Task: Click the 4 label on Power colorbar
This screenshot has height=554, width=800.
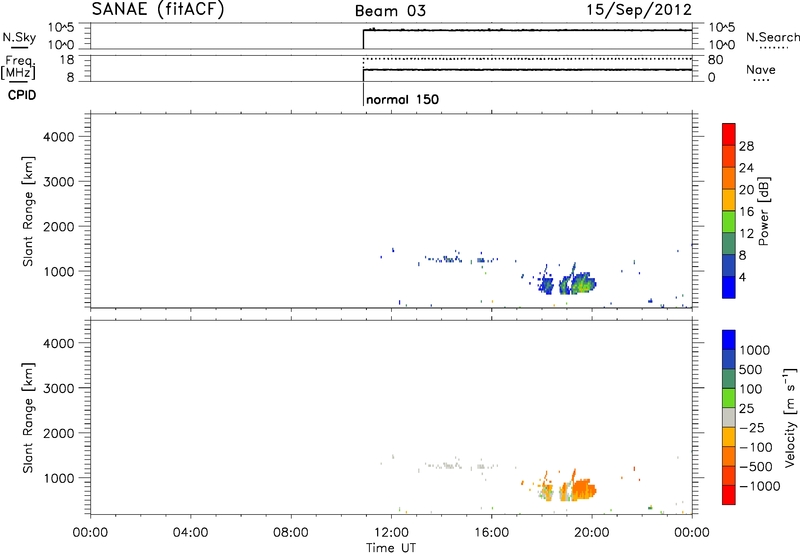Action: click(x=743, y=278)
